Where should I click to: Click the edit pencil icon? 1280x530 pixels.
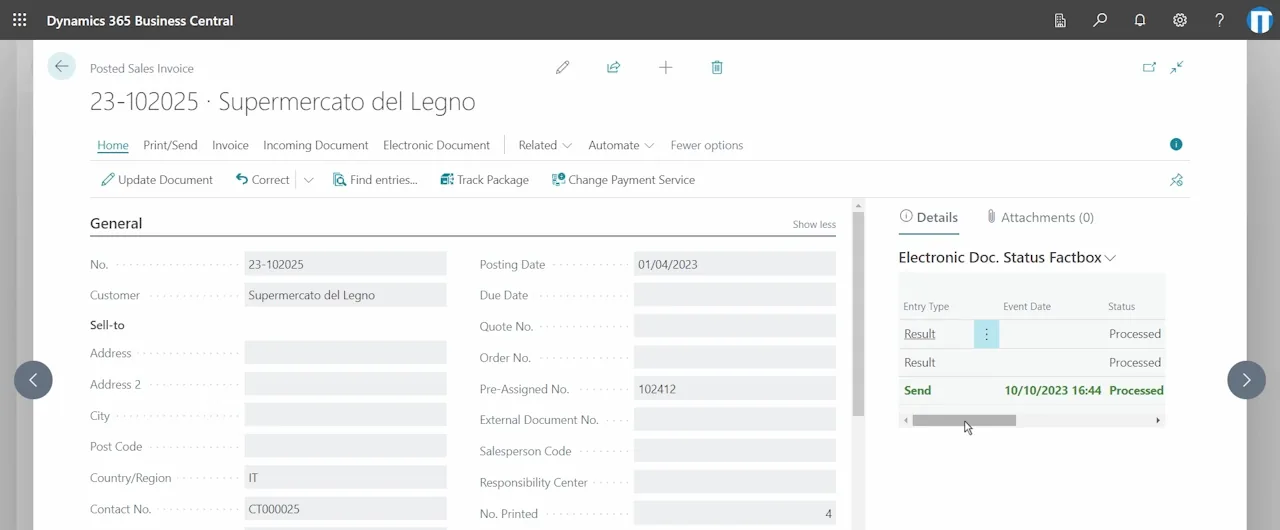click(x=563, y=67)
